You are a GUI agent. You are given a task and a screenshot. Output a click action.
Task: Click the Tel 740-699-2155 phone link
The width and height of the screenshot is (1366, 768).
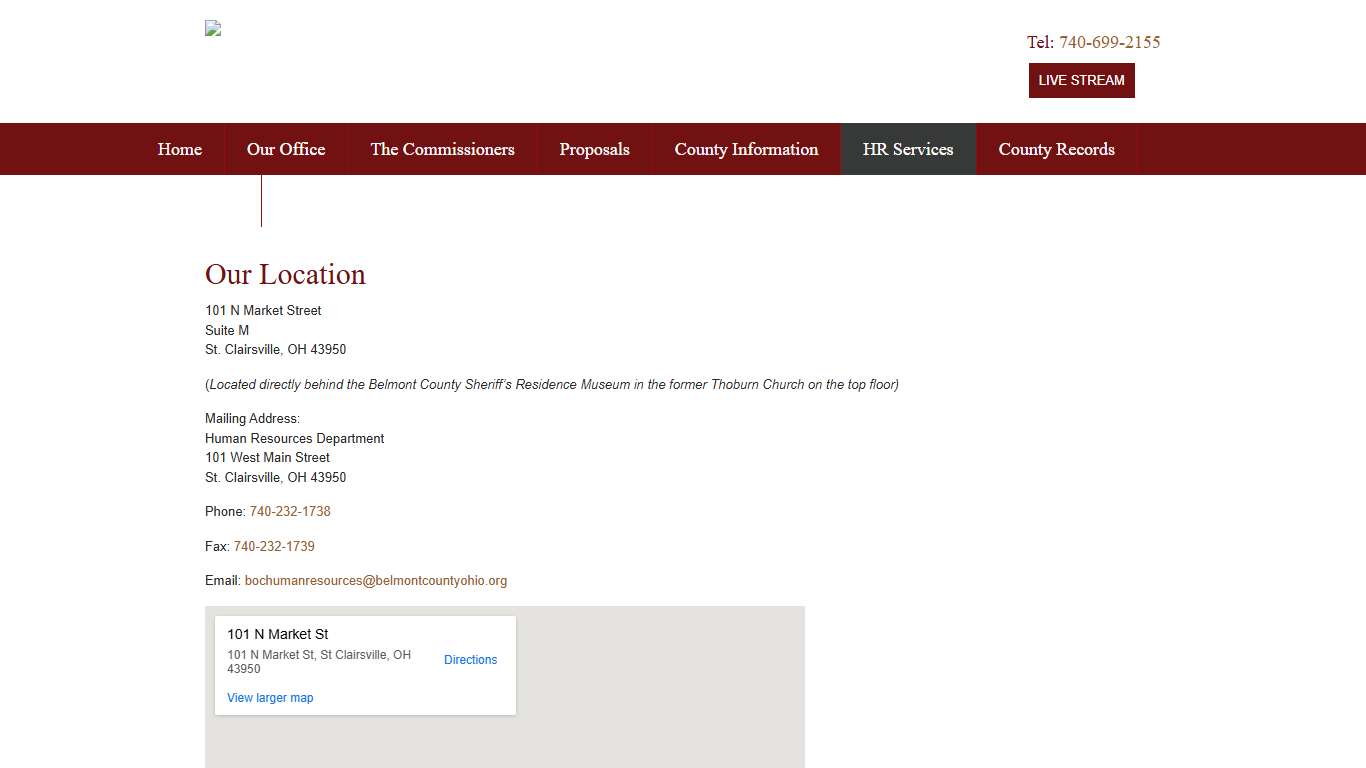(x=1109, y=42)
